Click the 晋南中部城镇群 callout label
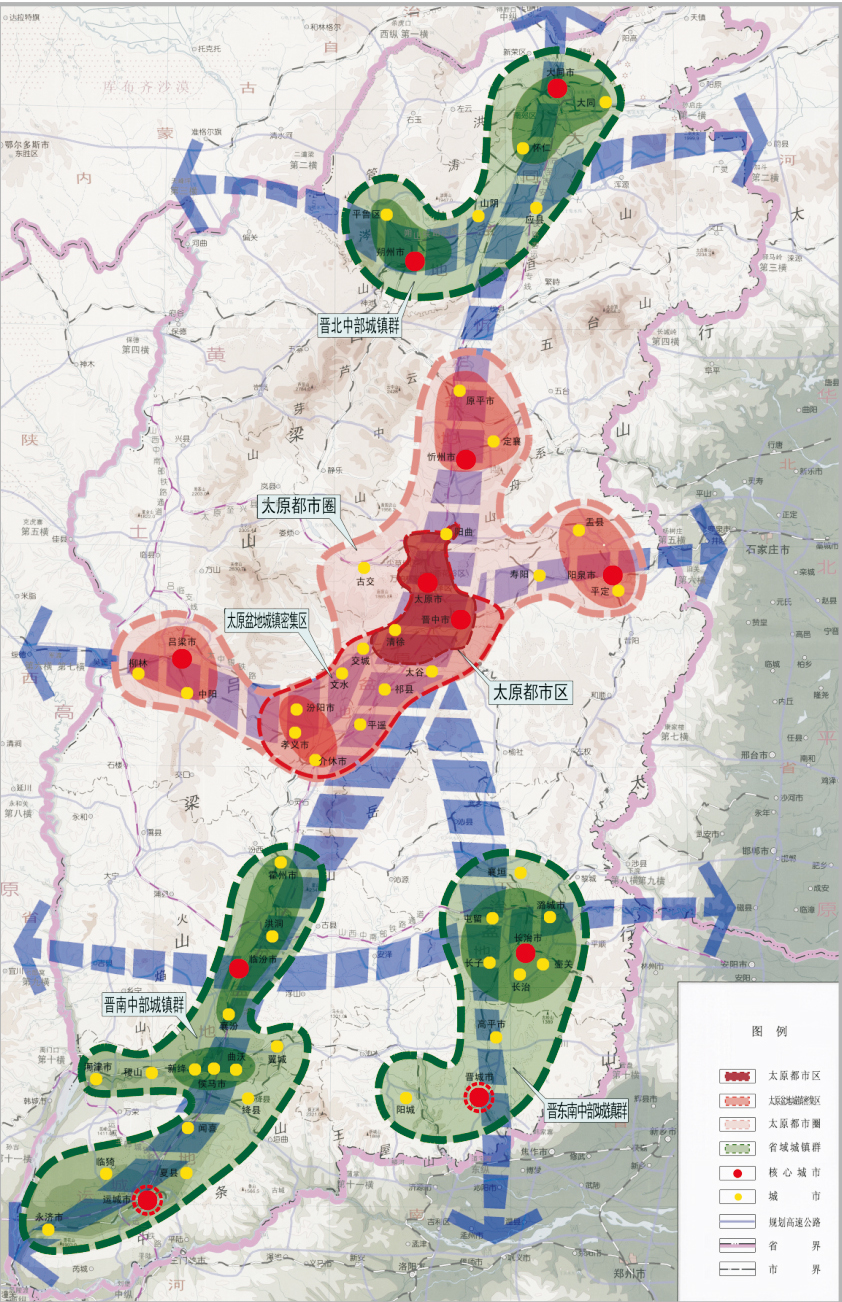842x1302 pixels. 145,1004
